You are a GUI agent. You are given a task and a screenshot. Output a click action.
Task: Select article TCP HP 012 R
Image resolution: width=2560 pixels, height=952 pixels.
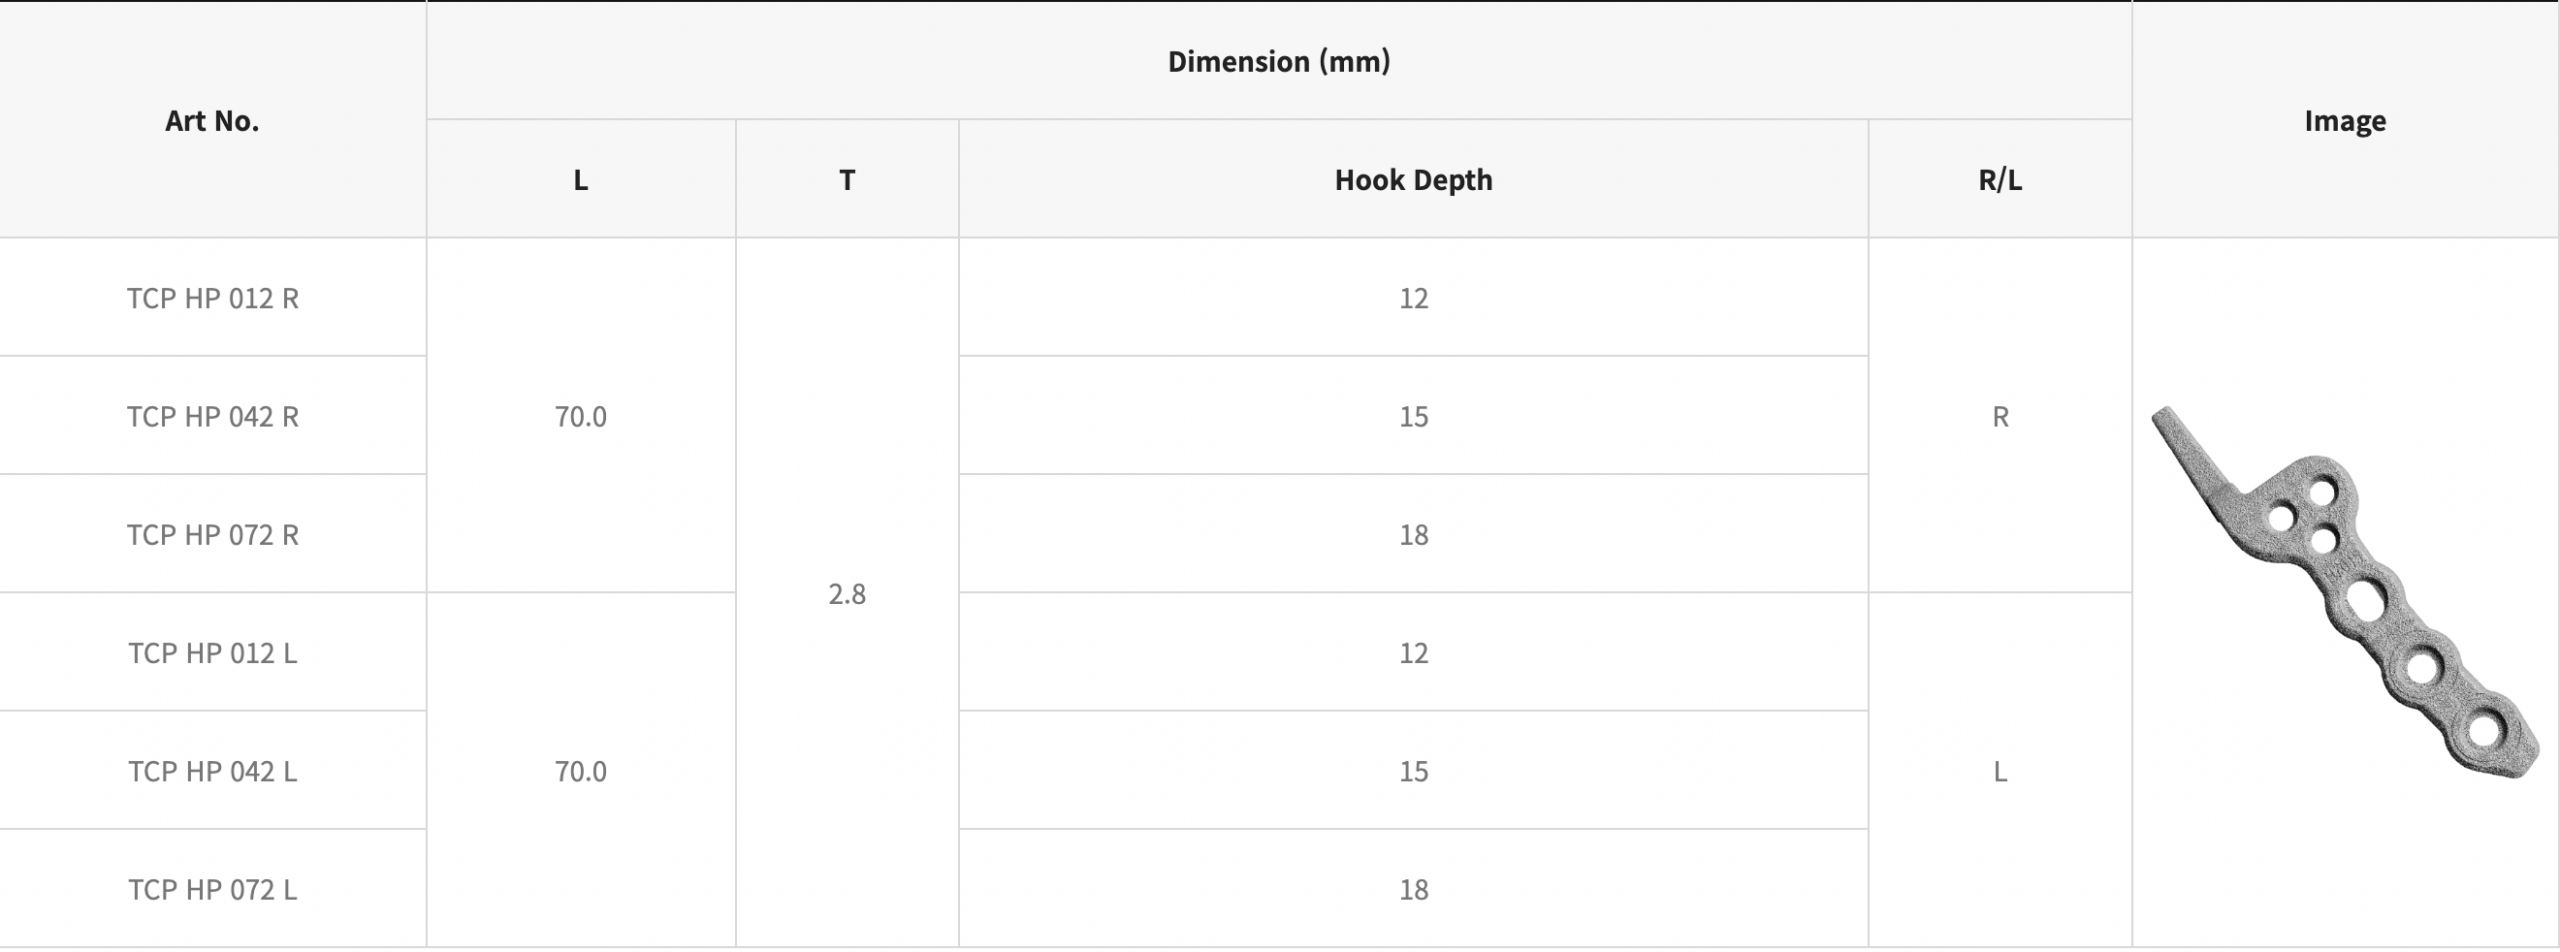point(213,298)
